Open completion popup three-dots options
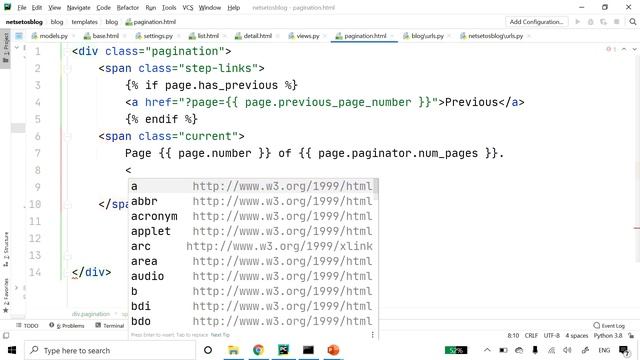 coord(372,335)
